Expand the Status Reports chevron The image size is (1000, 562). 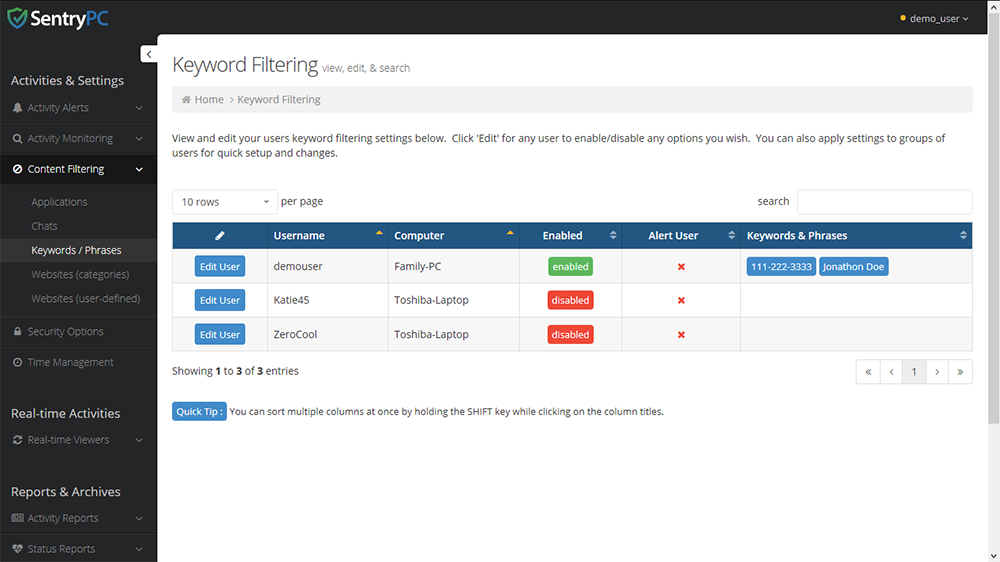click(139, 549)
